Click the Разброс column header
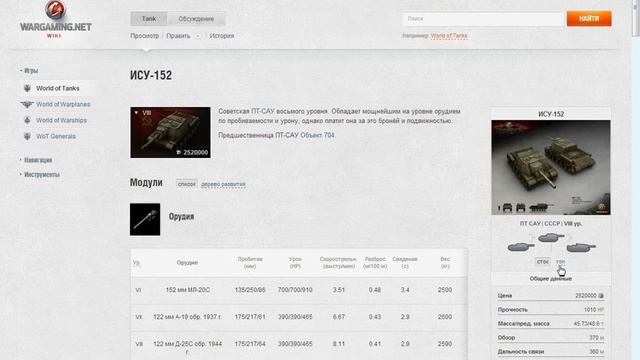This screenshot has width=640, height=360. 375,262
